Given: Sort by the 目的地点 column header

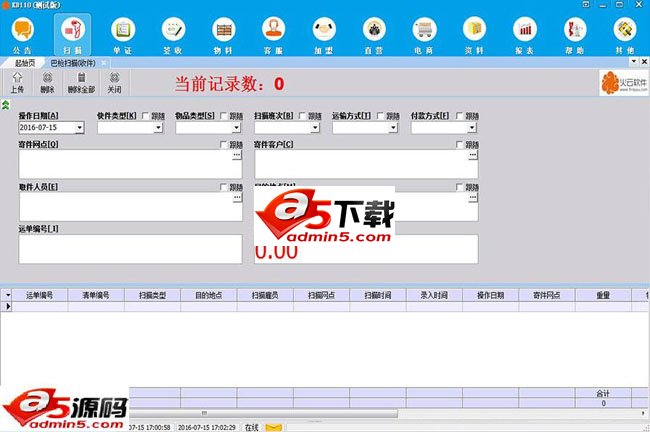Looking at the screenshot, I should point(209,295).
